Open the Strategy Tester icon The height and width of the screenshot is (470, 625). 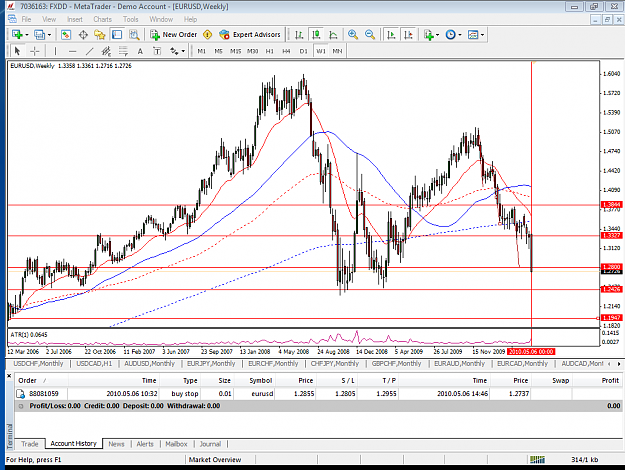[x=134, y=35]
